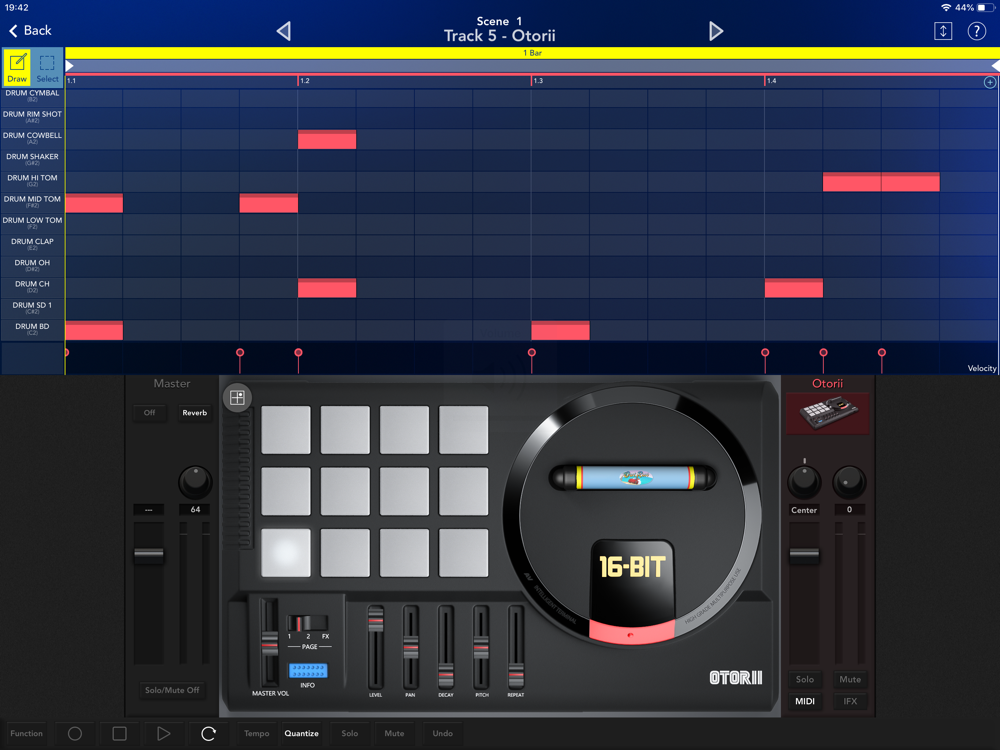
Task: Adjust the DECAY slider
Action: [446, 673]
